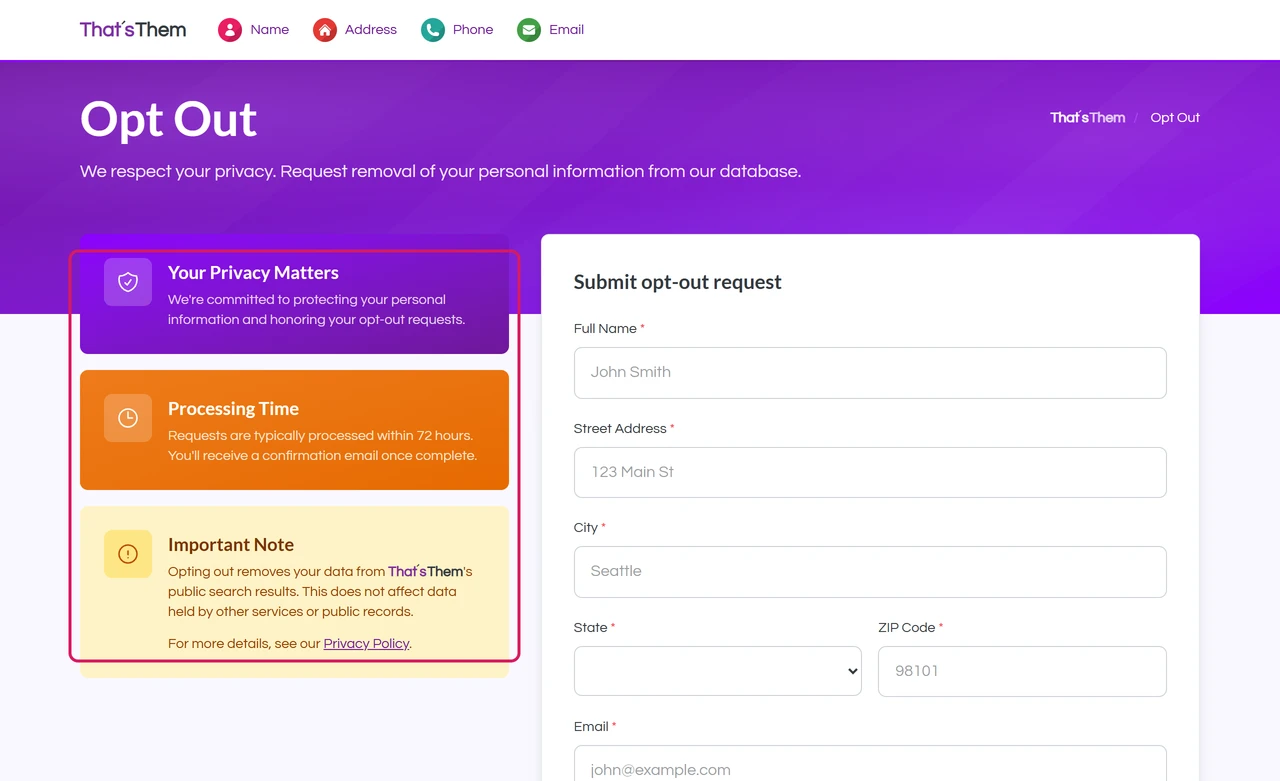This screenshot has height=781, width=1280.
Task: Focus the Email address input field
Action: point(870,764)
